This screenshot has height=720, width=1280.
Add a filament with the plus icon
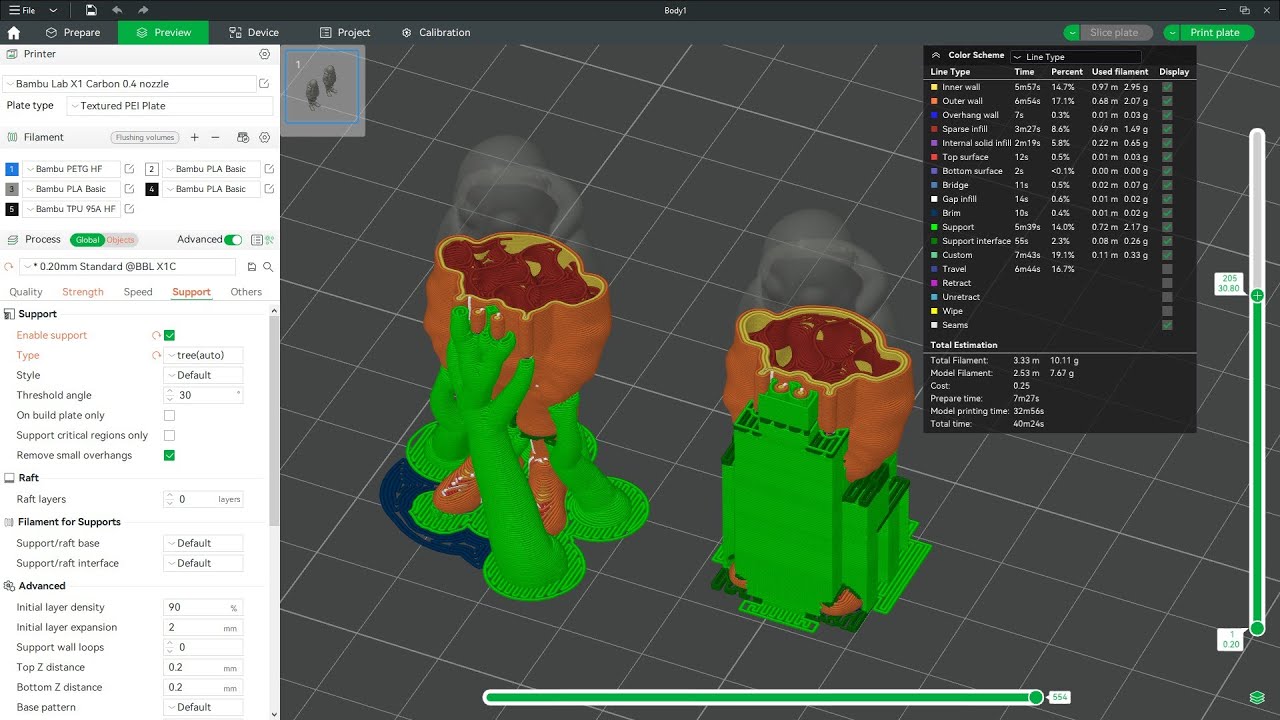pyautogui.click(x=194, y=137)
